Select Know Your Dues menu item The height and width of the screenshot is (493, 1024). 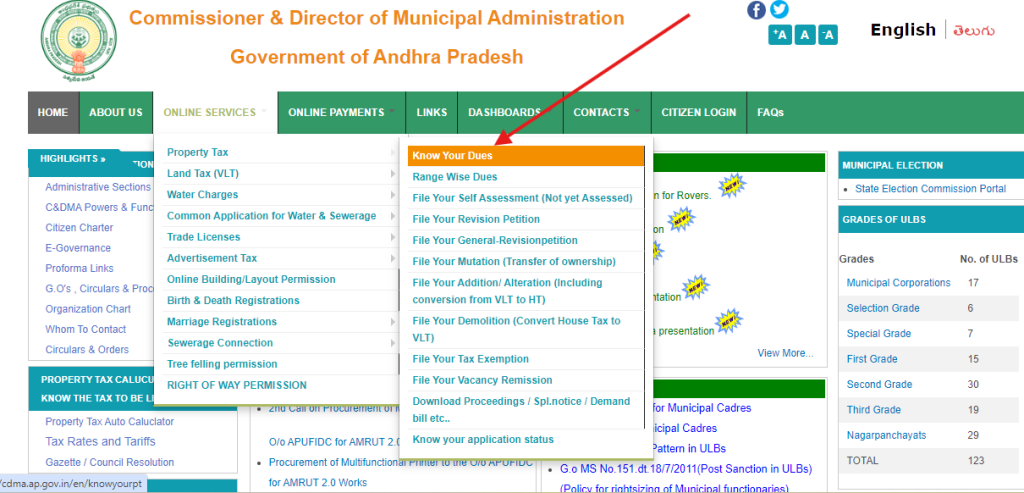click(x=452, y=156)
